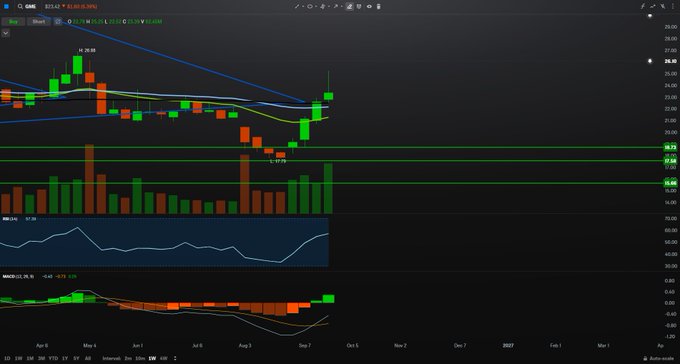
Task: Click the Buy button
Action: pos(13,21)
